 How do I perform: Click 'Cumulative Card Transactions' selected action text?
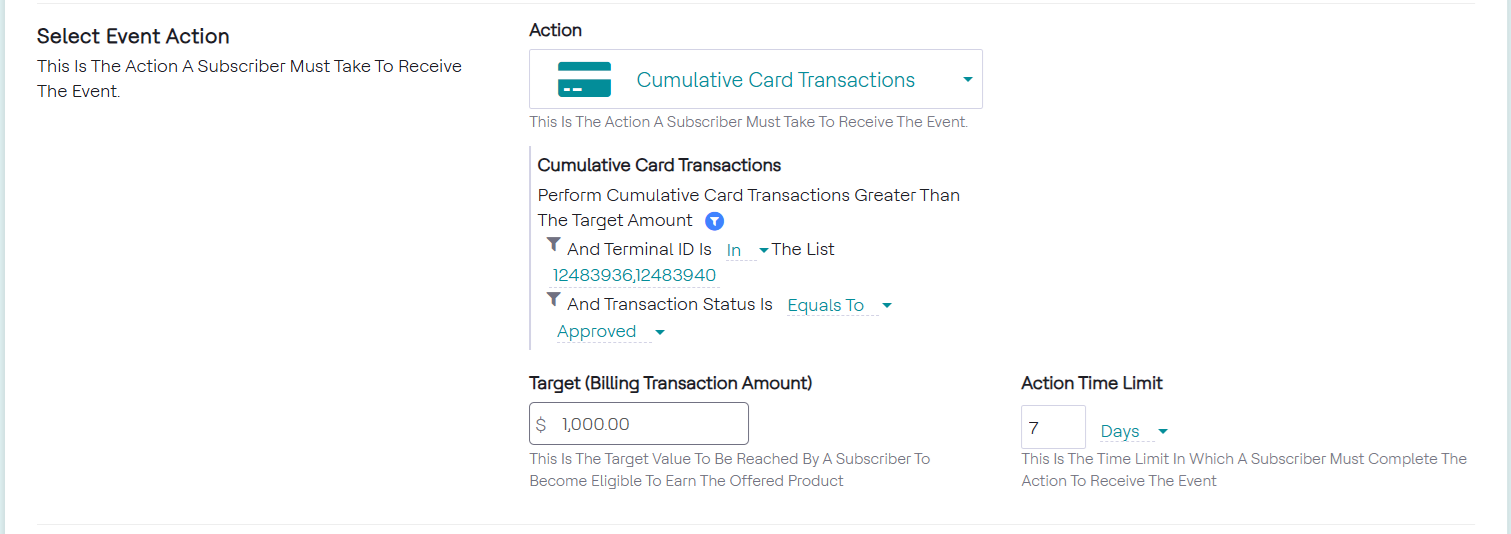coord(775,80)
